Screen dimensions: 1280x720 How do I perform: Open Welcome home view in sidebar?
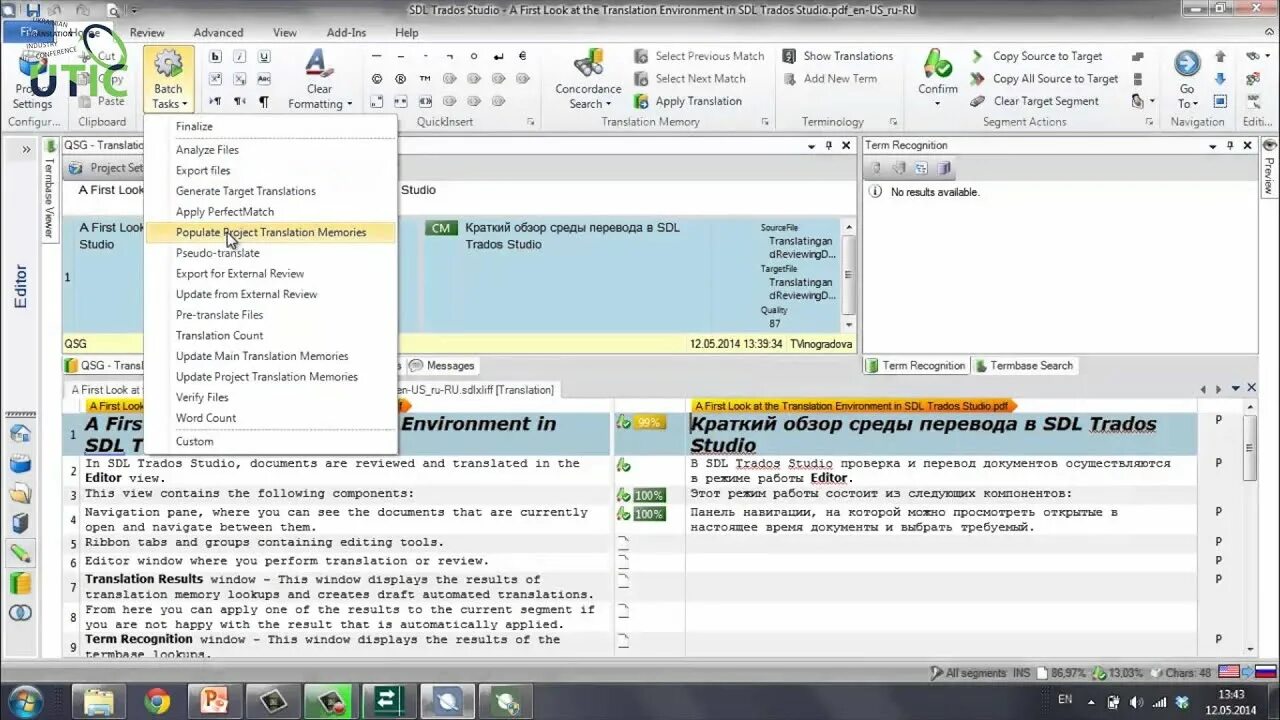[x=20, y=434]
